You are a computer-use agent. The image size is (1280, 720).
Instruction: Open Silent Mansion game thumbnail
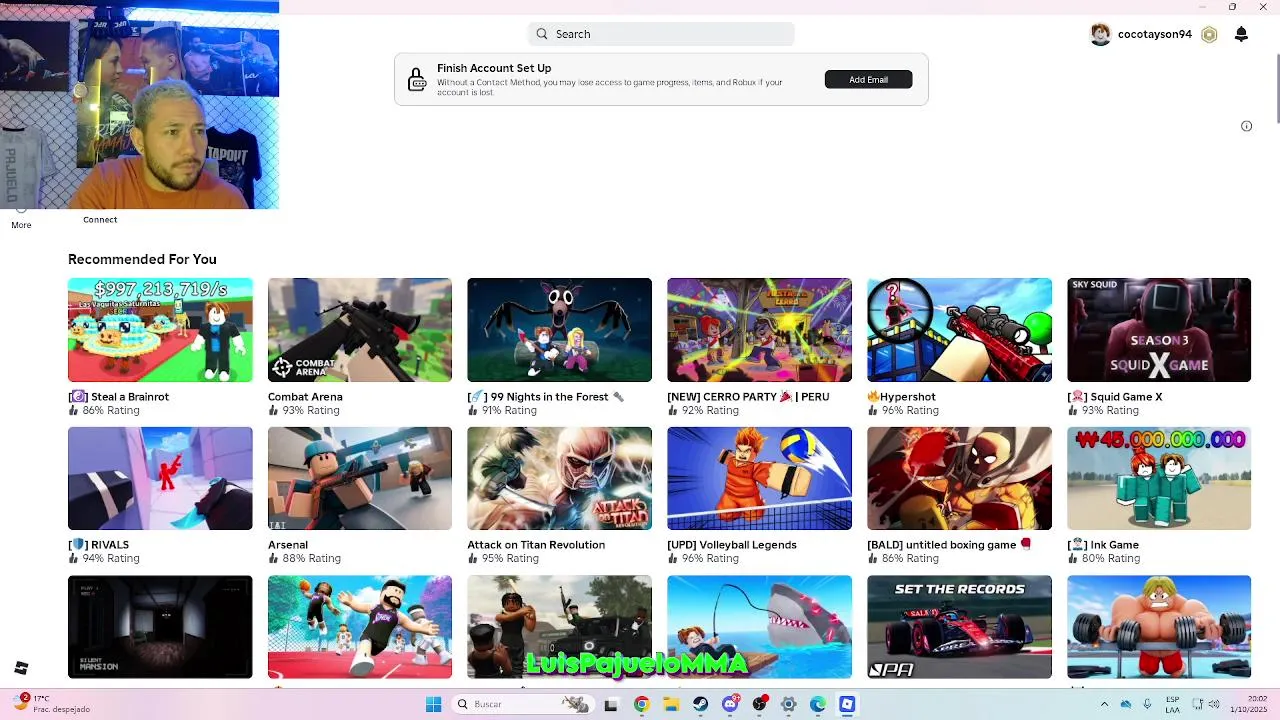pos(160,627)
